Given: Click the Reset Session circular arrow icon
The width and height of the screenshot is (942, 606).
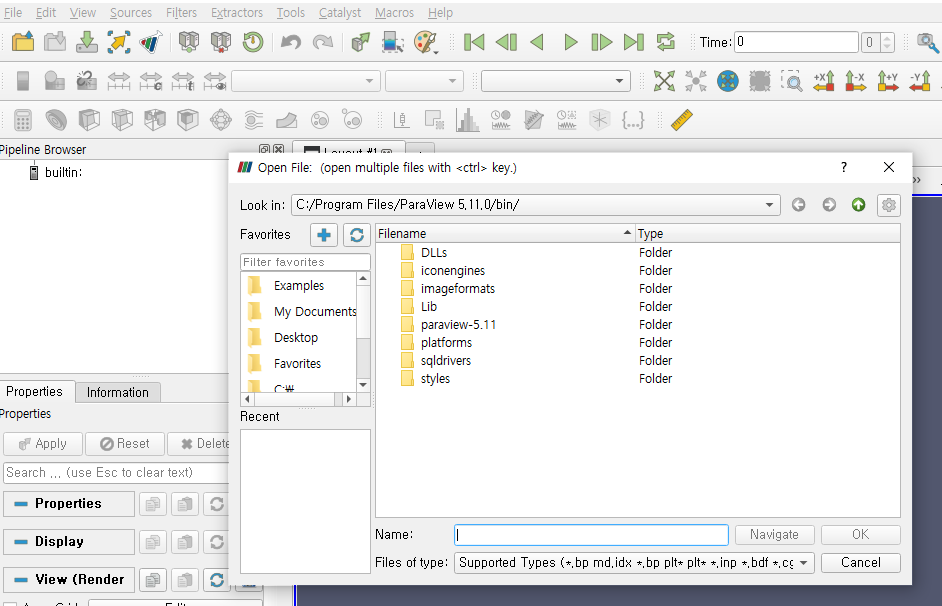Looking at the screenshot, I should [253, 42].
